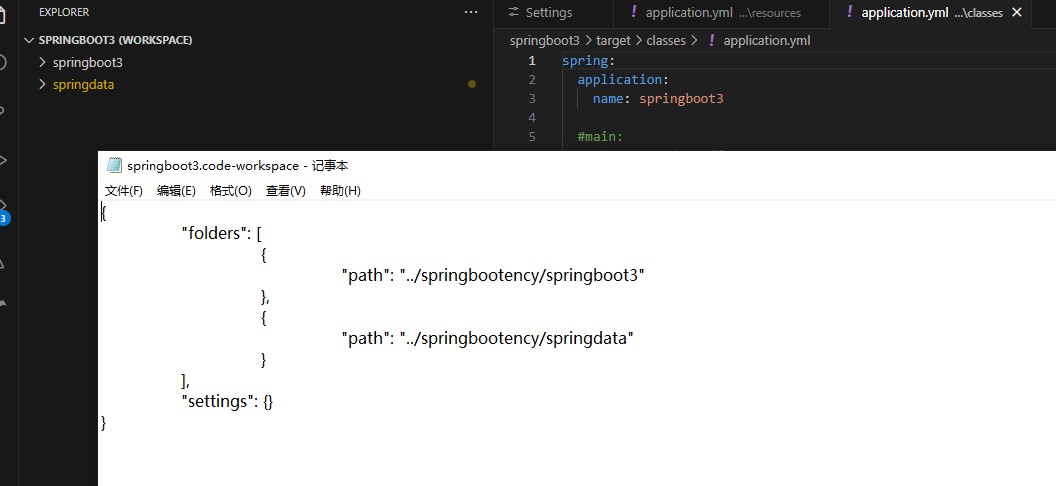Open Explorer's more actions ellipsis menu
The width and height of the screenshot is (1056, 486).
coord(472,12)
